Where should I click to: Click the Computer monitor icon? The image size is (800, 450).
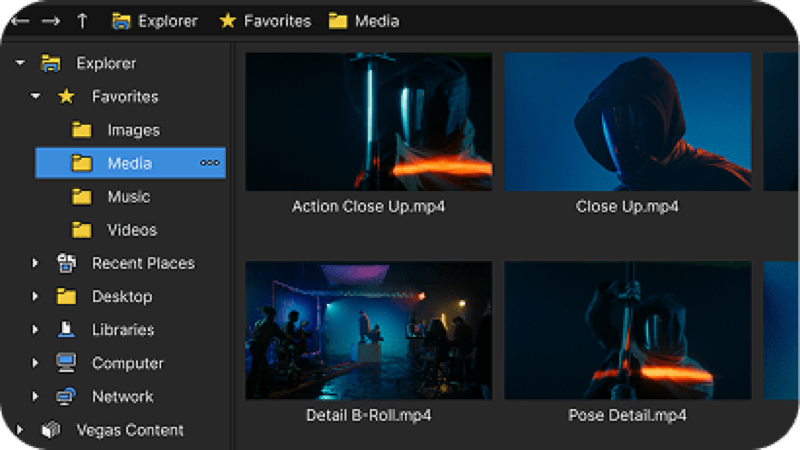tap(66, 363)
